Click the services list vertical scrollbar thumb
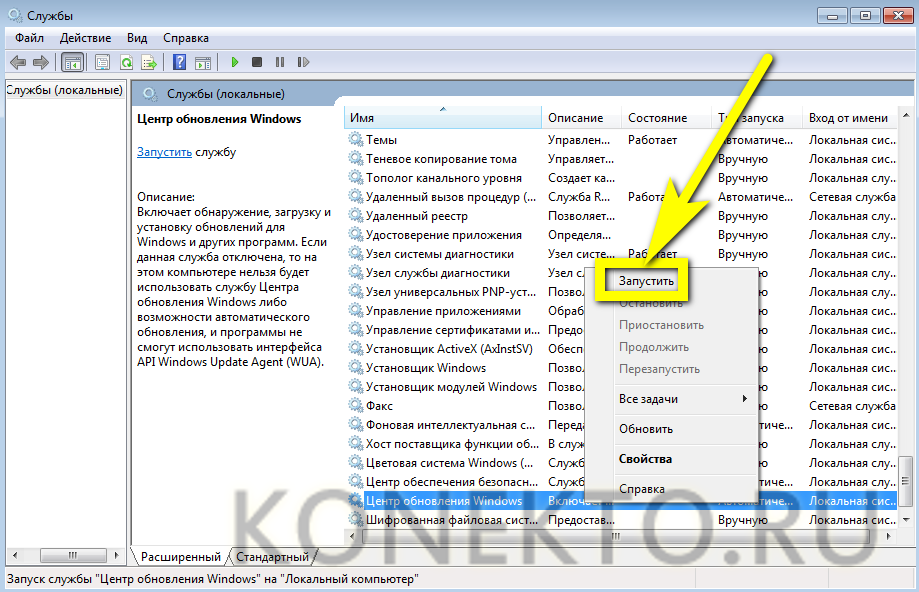 [906, 482]
